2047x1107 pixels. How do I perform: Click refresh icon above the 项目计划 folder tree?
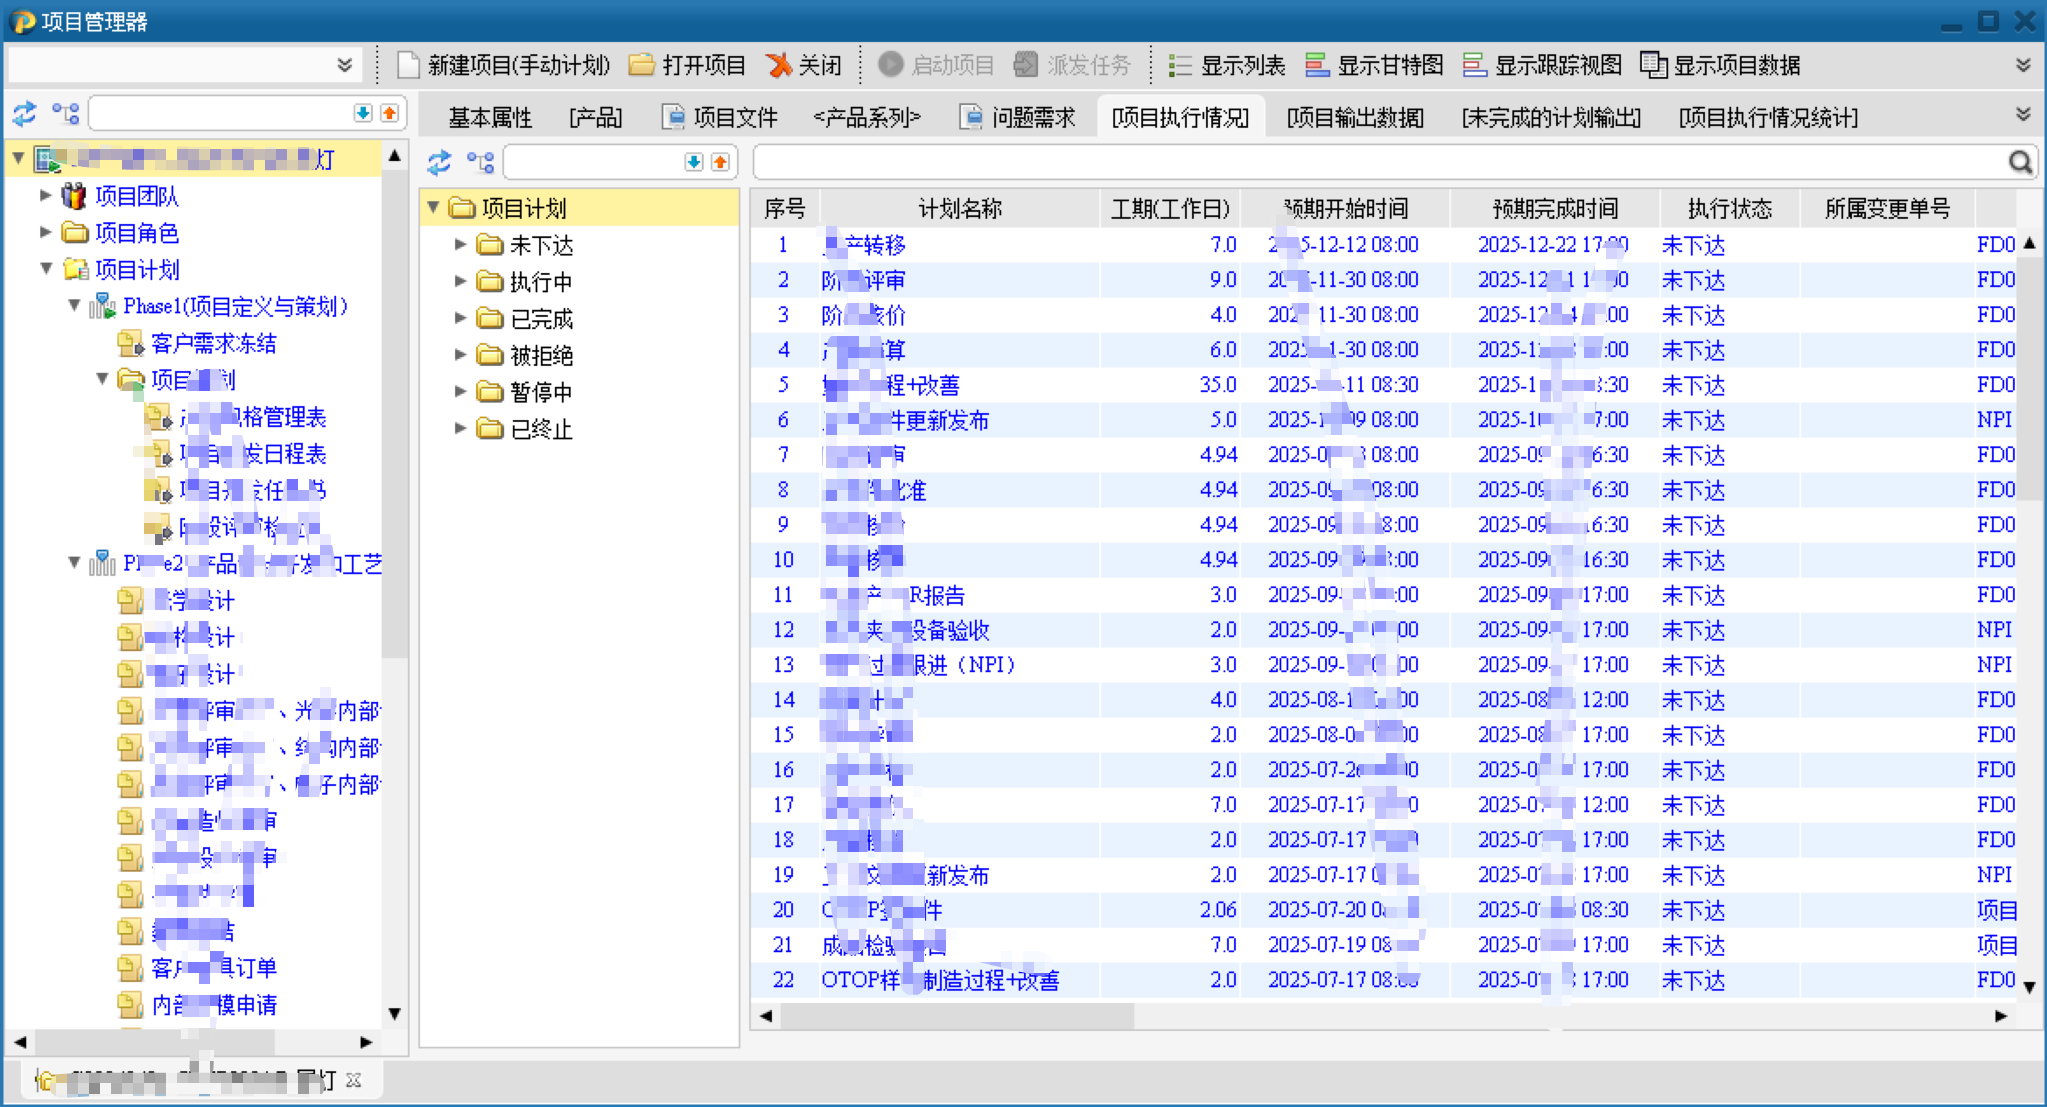(439, 162)
